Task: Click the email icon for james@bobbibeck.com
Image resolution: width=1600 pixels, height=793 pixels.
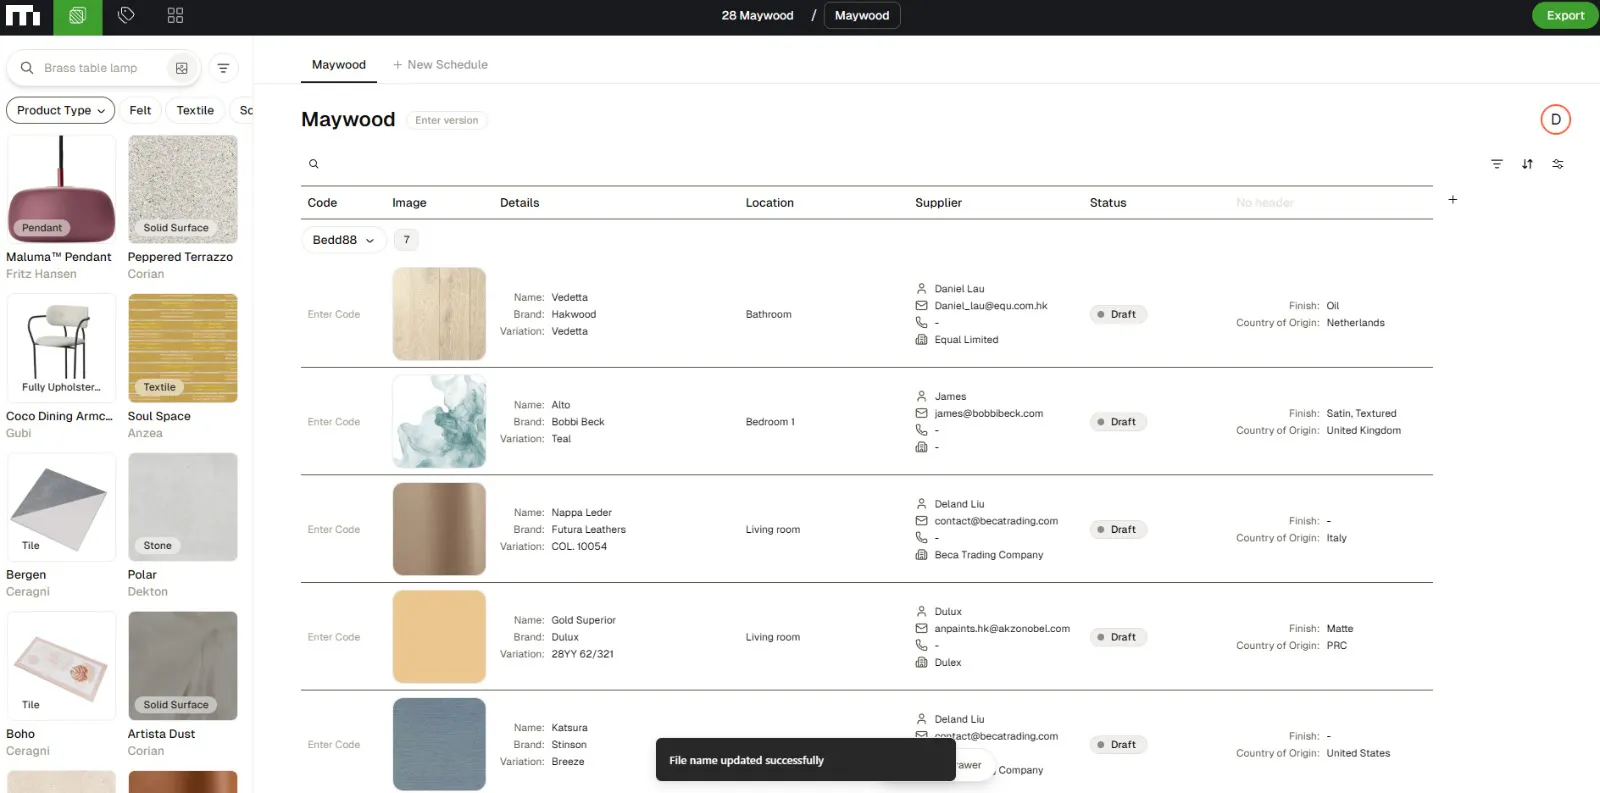Action: click(921, 413)
